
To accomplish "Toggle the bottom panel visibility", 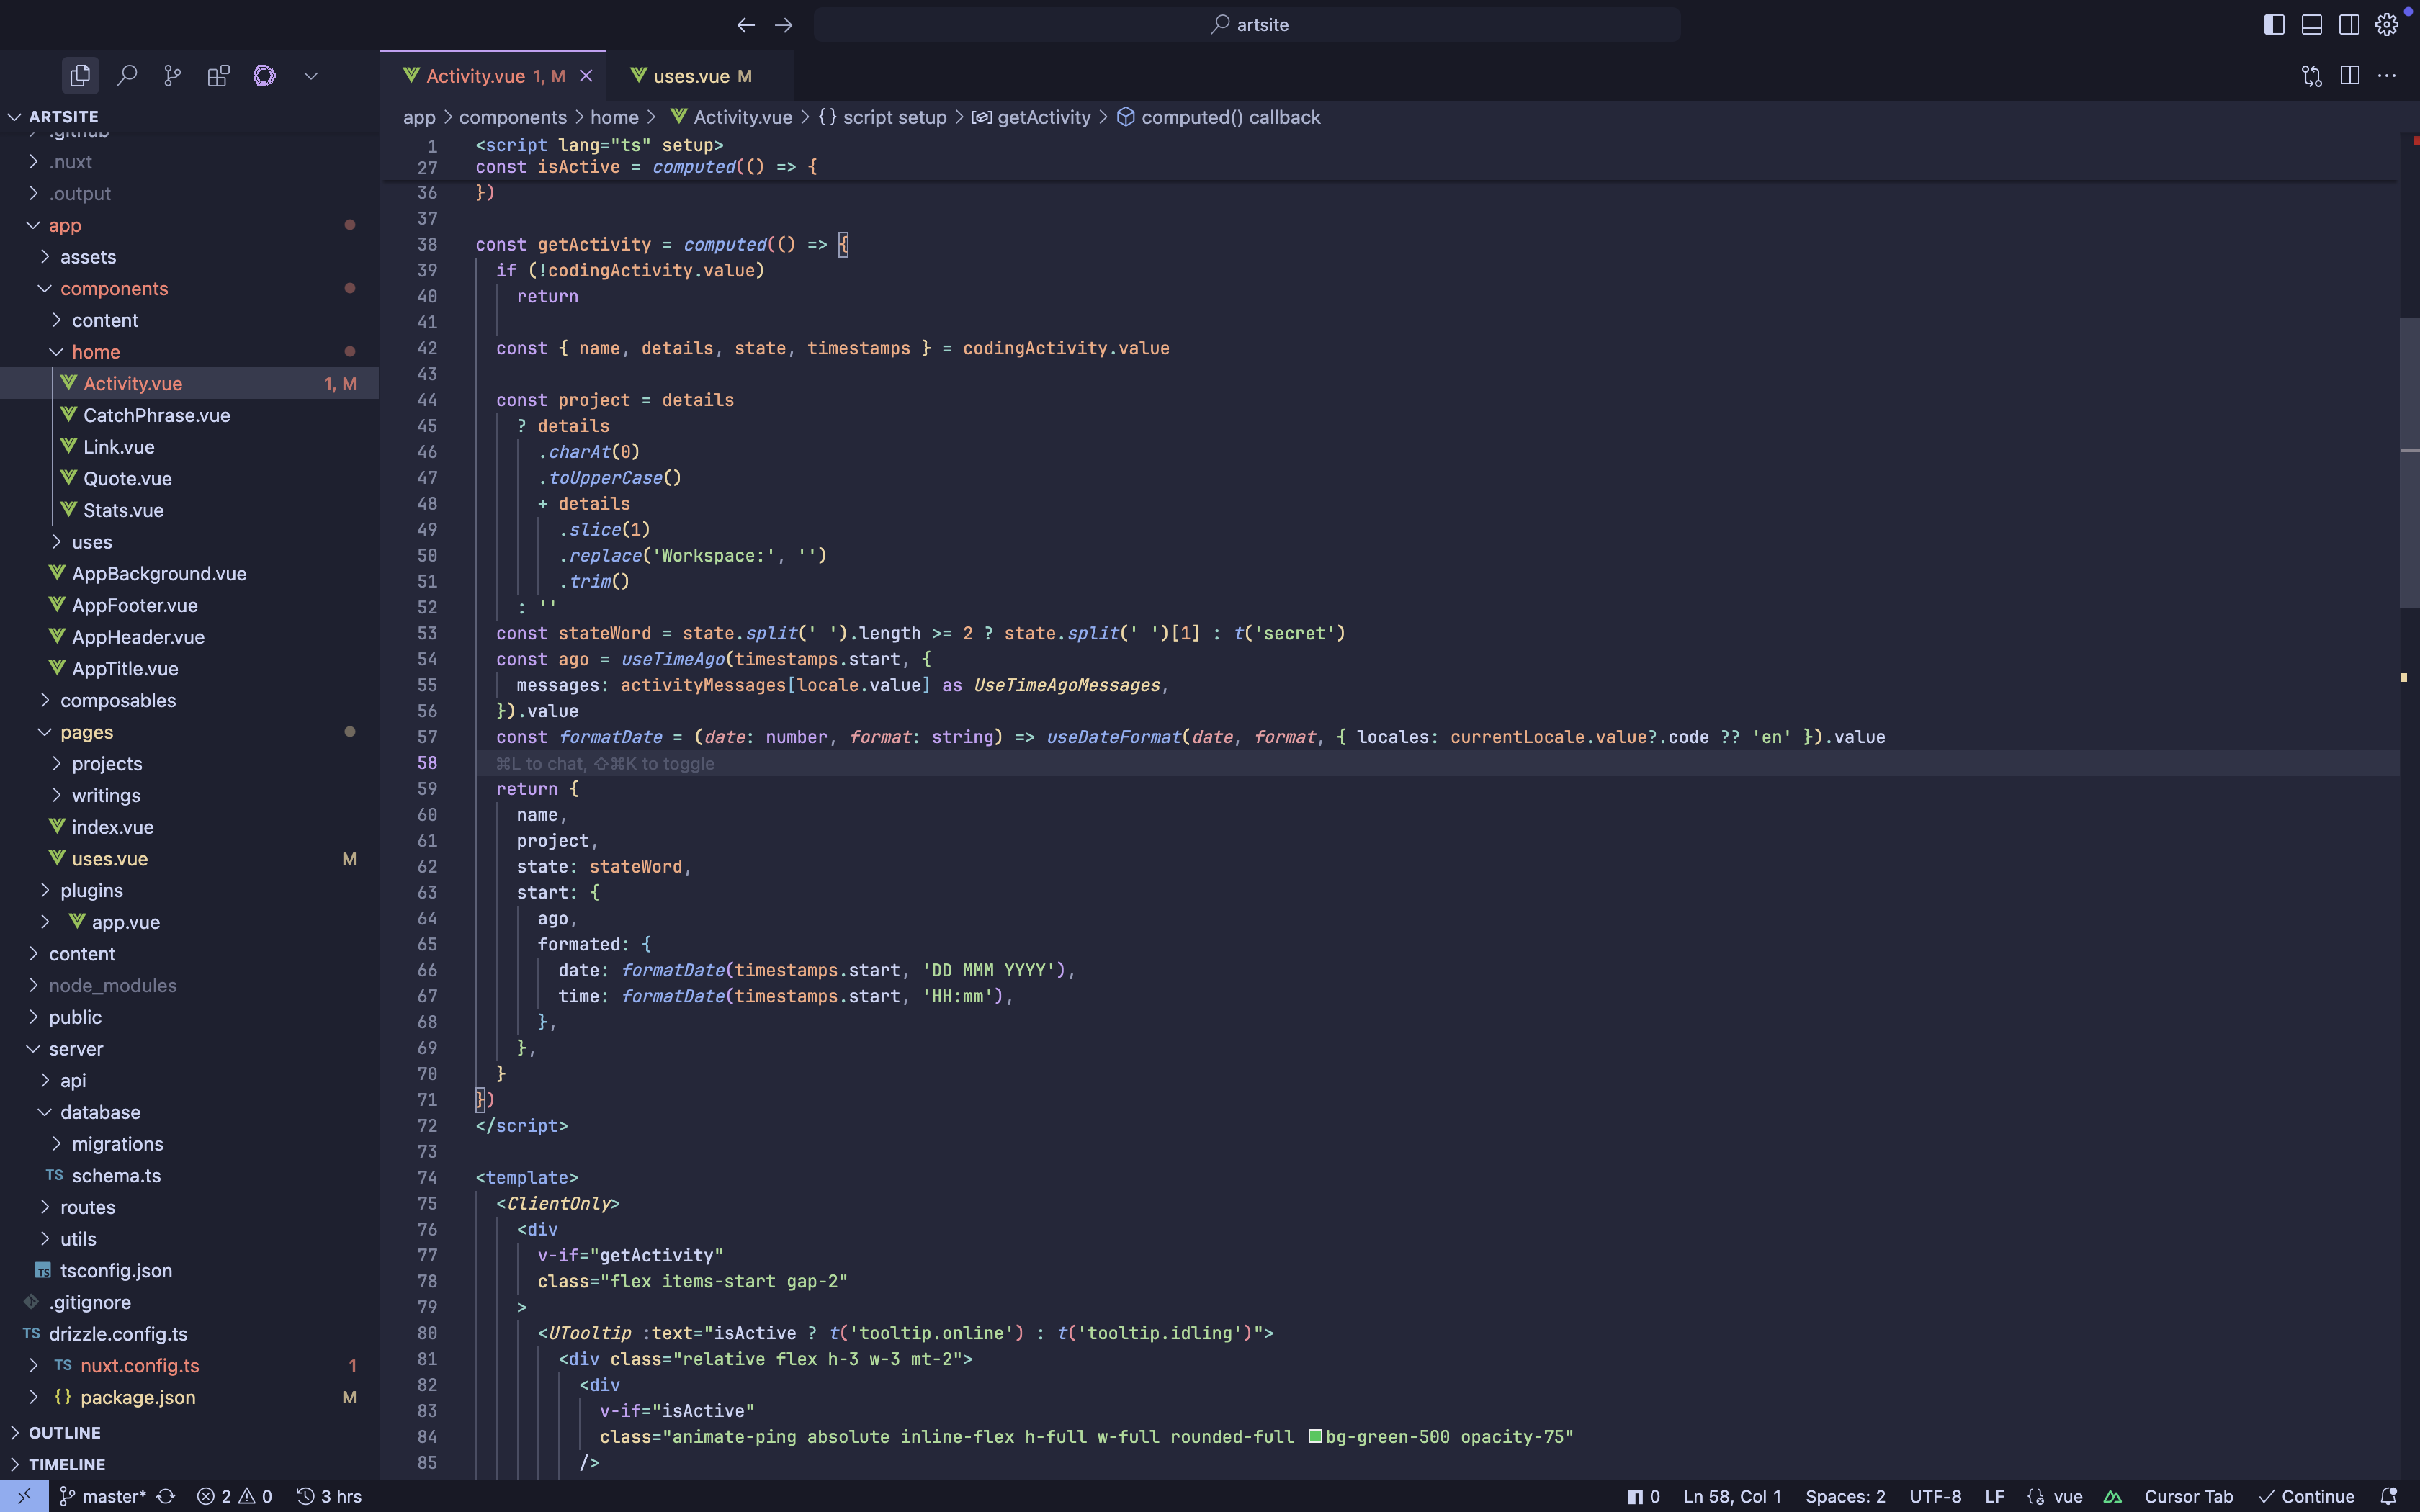I will point(2311,24).
